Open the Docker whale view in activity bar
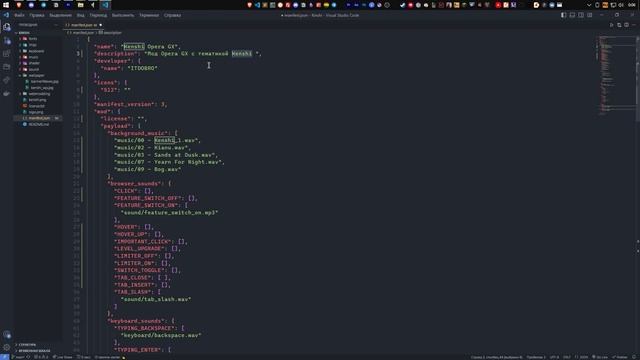This screenshot has height=360, width=640. click(7, 93)
